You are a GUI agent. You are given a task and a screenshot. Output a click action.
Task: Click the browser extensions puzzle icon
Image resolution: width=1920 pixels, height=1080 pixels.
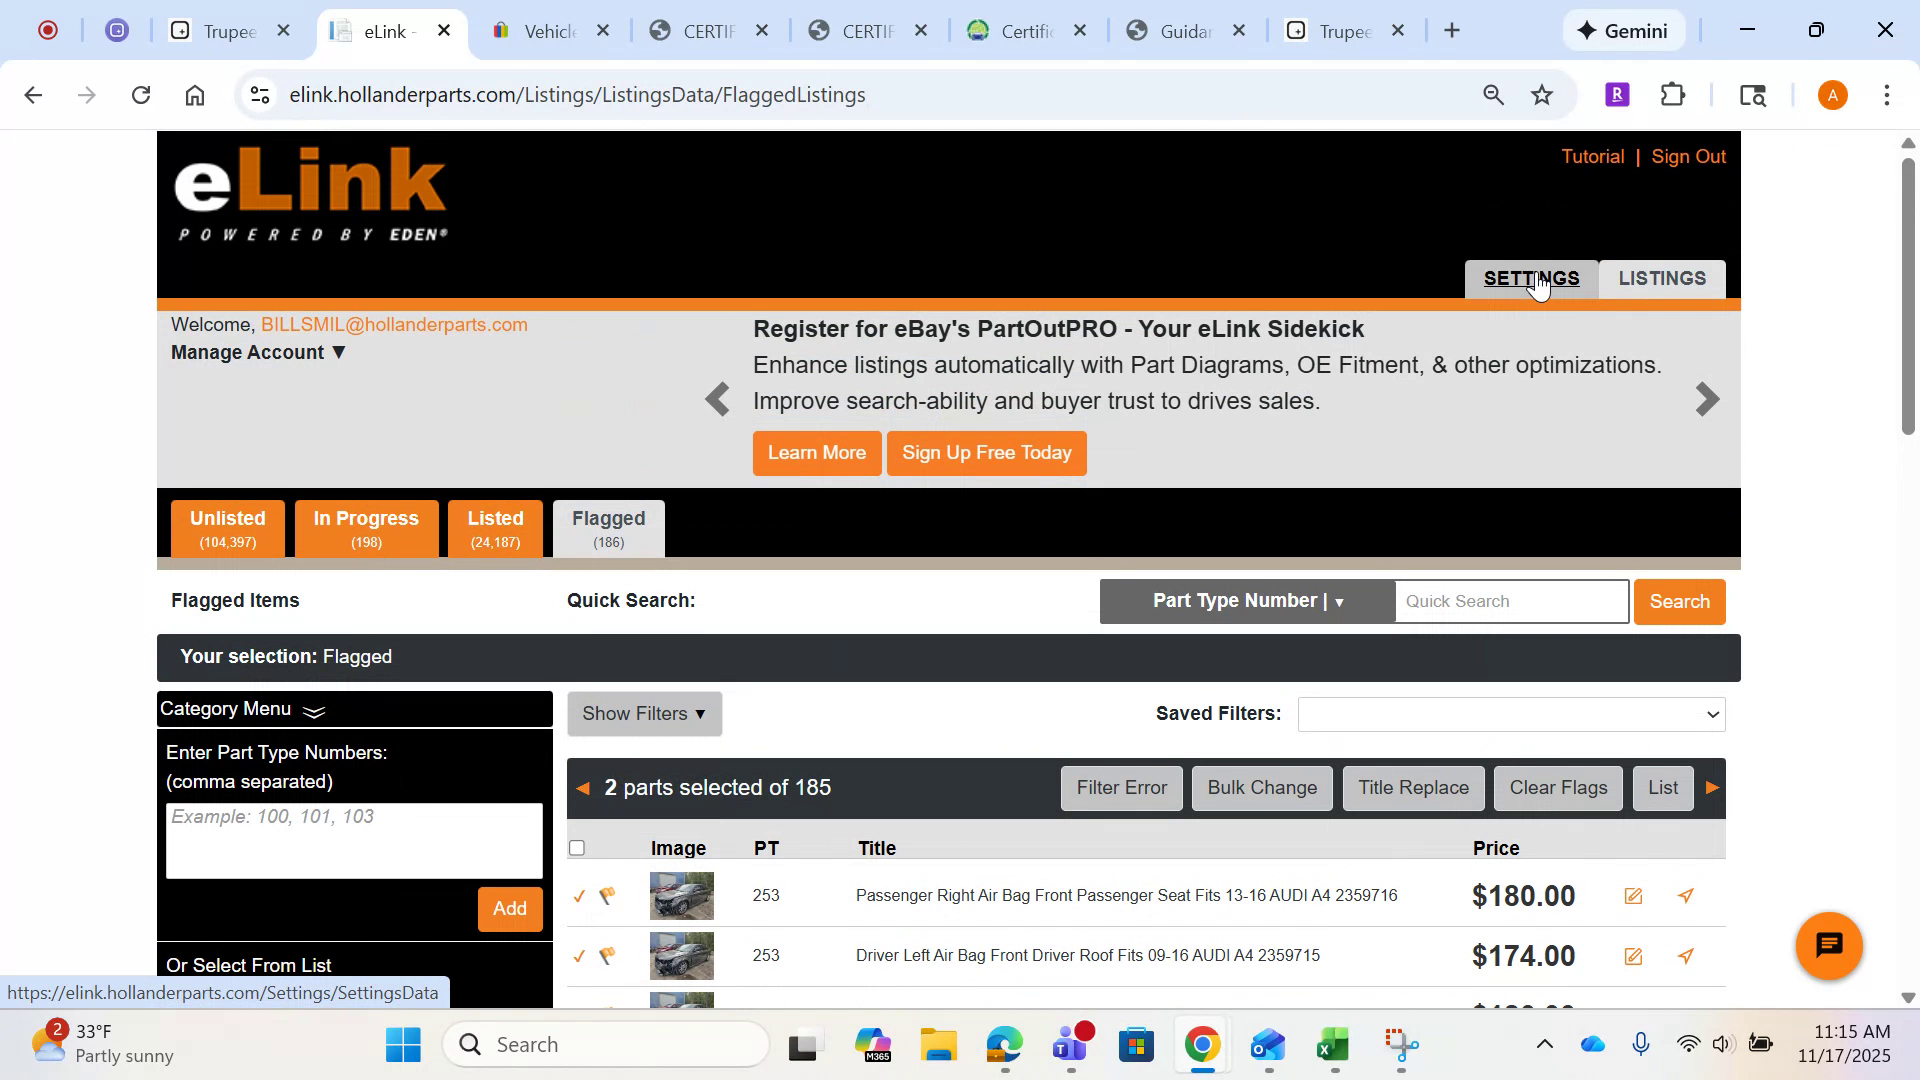[1673, 94]
